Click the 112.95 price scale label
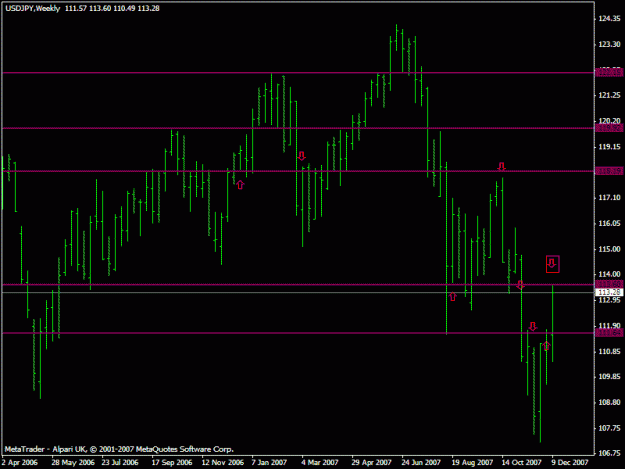 point(609,300)
